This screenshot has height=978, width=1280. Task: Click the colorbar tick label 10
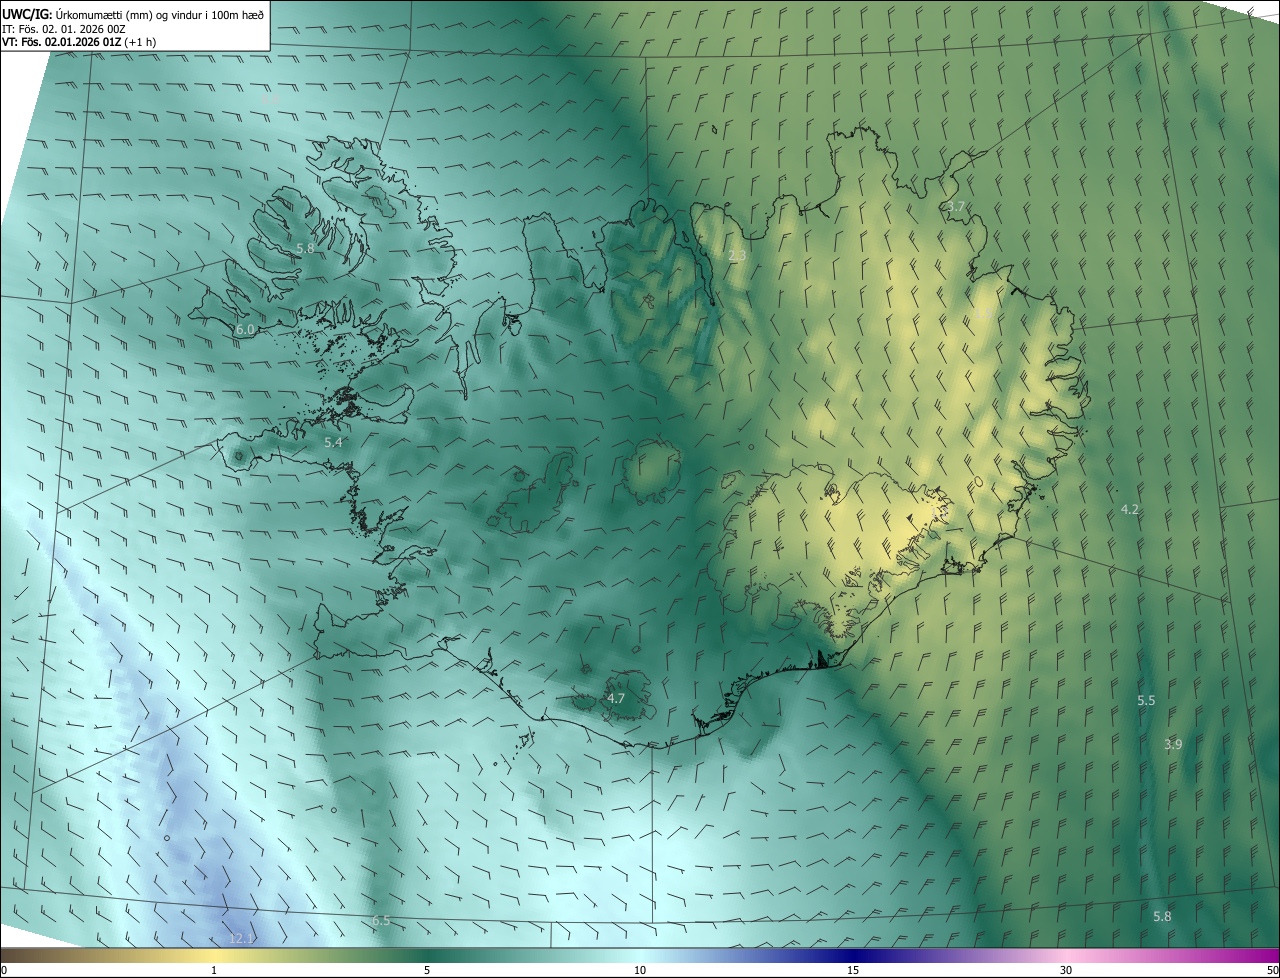coord(640,970)
